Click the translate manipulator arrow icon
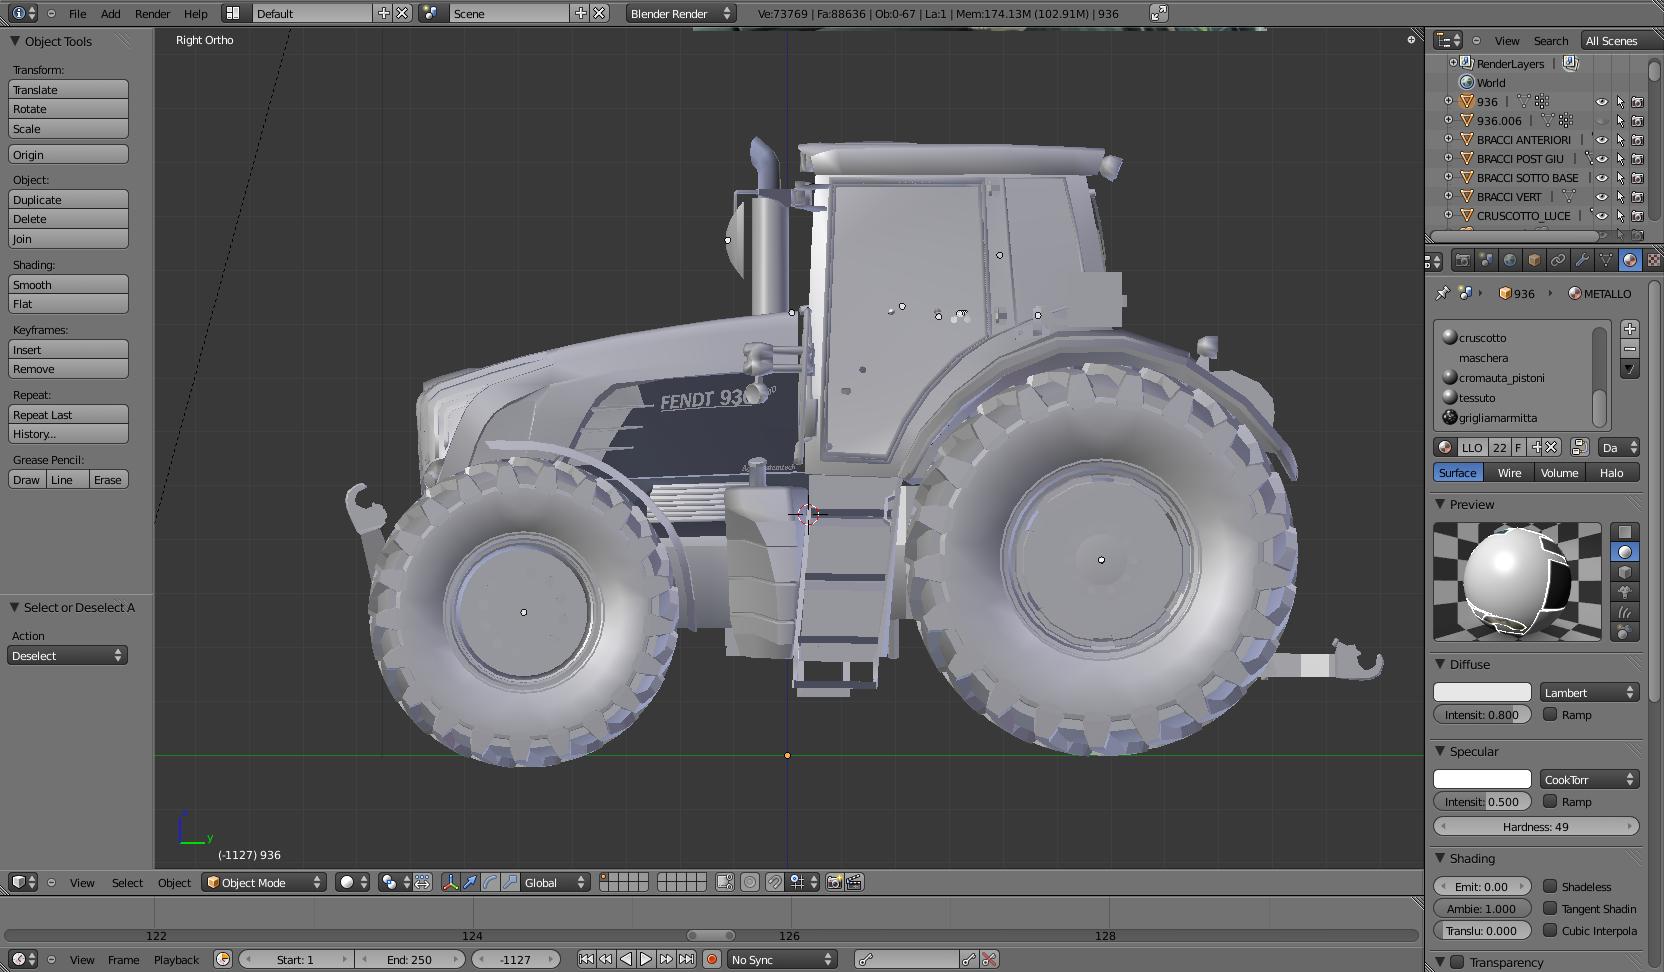The width and height of the screenshot is (1664, 972). (470, 882)
